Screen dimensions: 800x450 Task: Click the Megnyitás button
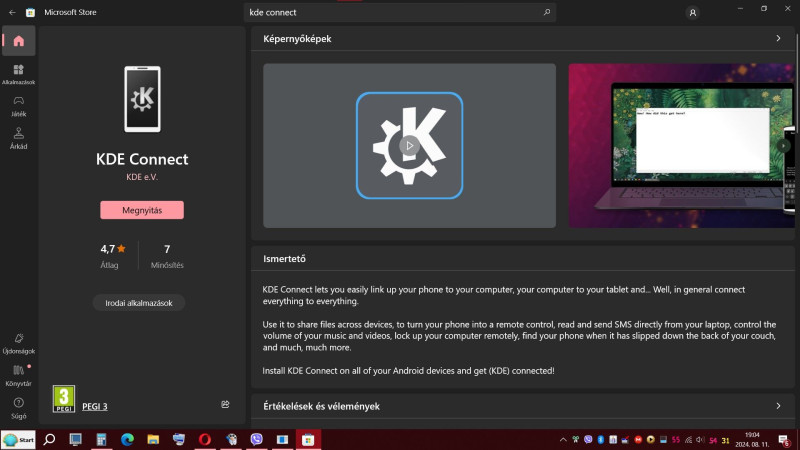tap(142, 210)
